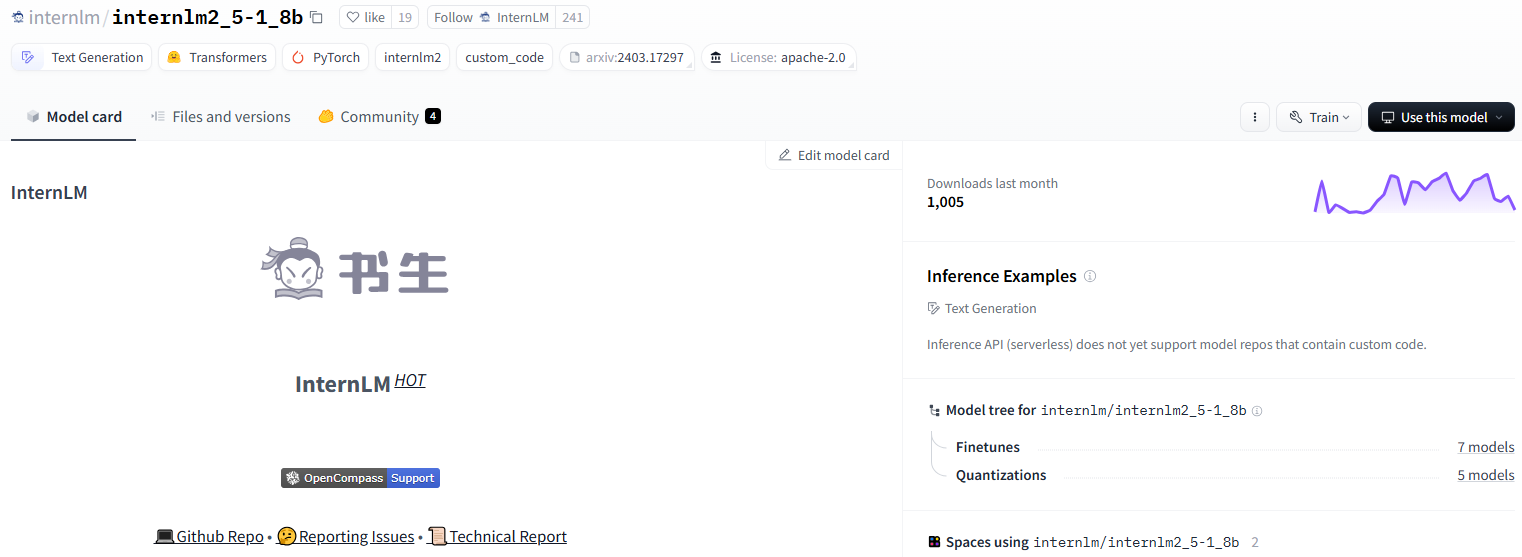Click the Text Generation inference label

(982, 308)
